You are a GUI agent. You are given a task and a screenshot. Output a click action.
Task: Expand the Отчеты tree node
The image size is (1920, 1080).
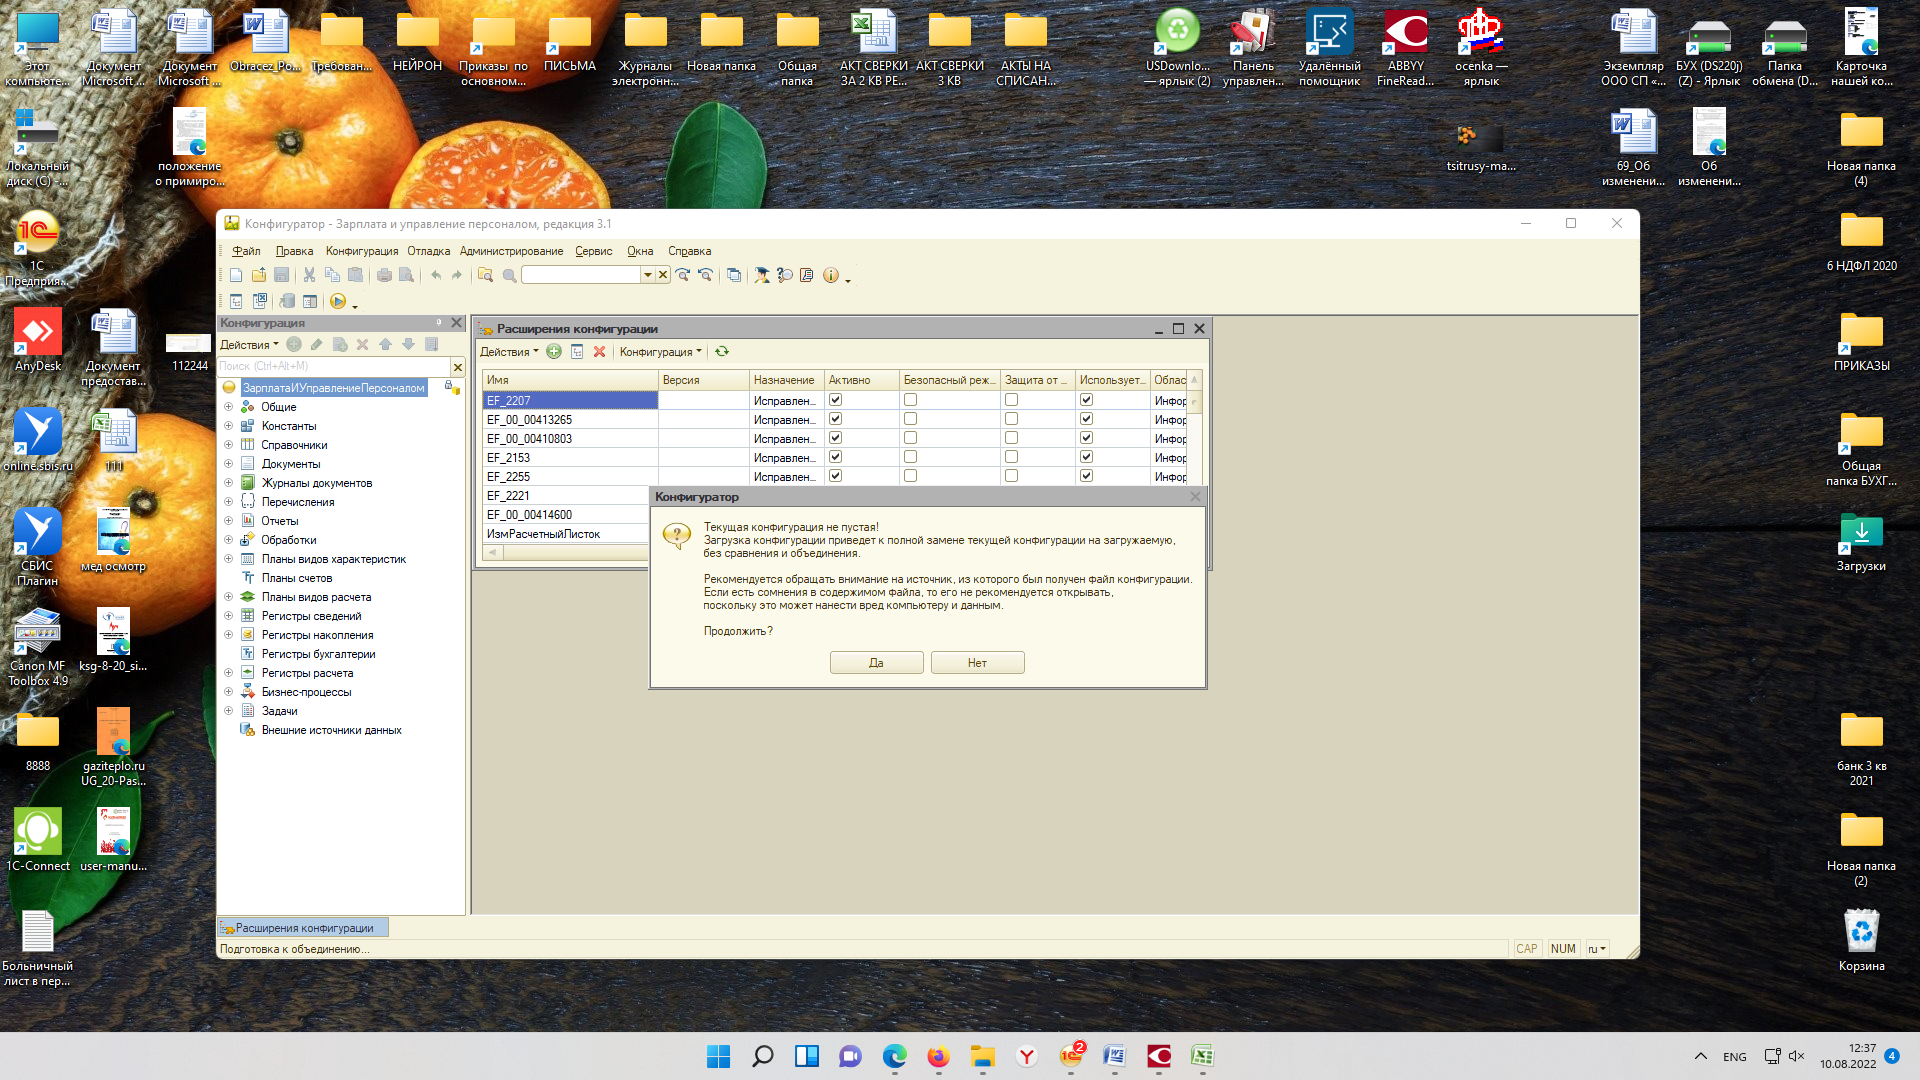click(x=228, y=521)
